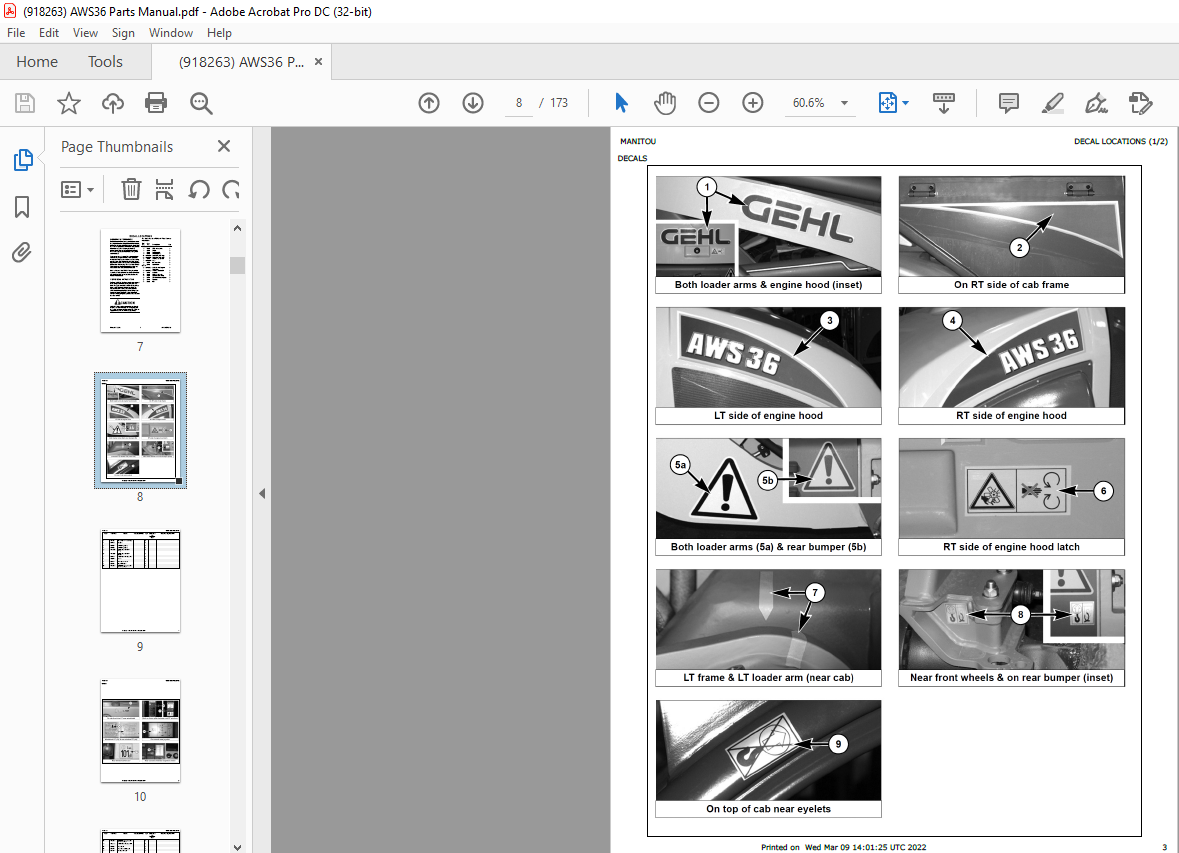The height and width of the screenshot is (853, 1179).
Task: Open the File menu
Action: (x=16, y=33)
